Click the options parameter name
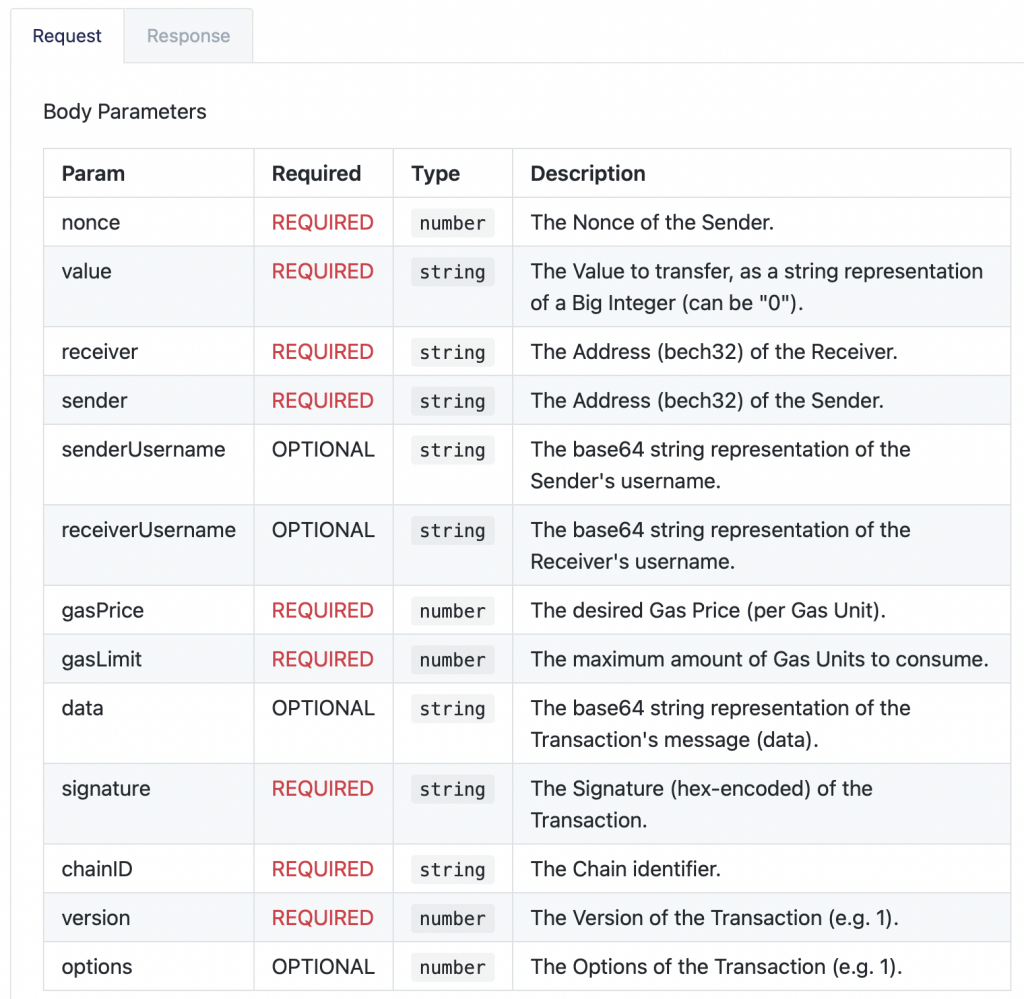This screenshot has width=1024, height=999. coord(97,967)
